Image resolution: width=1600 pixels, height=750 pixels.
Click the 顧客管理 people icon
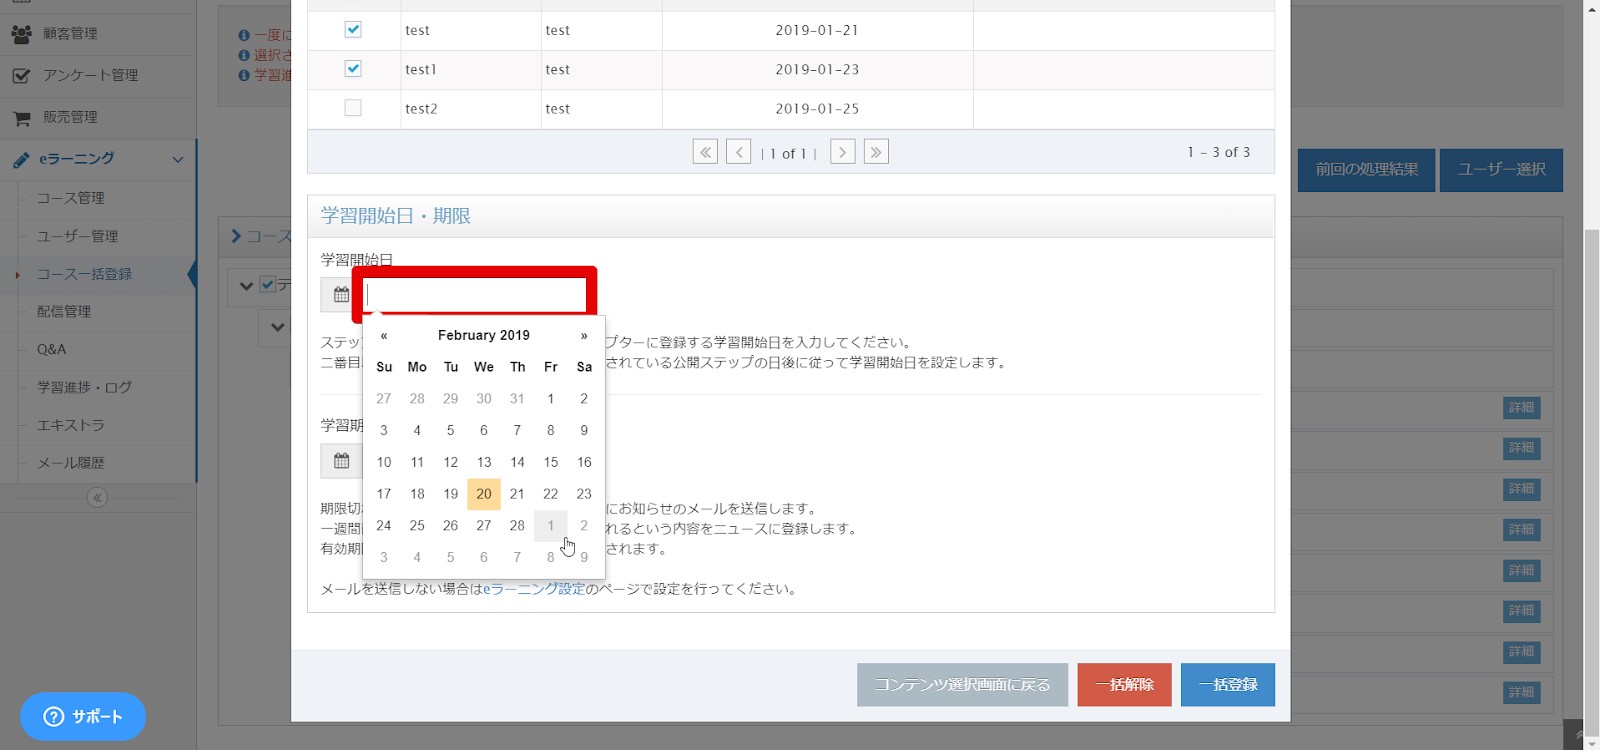pyautogui.click(x=21, y=34)
